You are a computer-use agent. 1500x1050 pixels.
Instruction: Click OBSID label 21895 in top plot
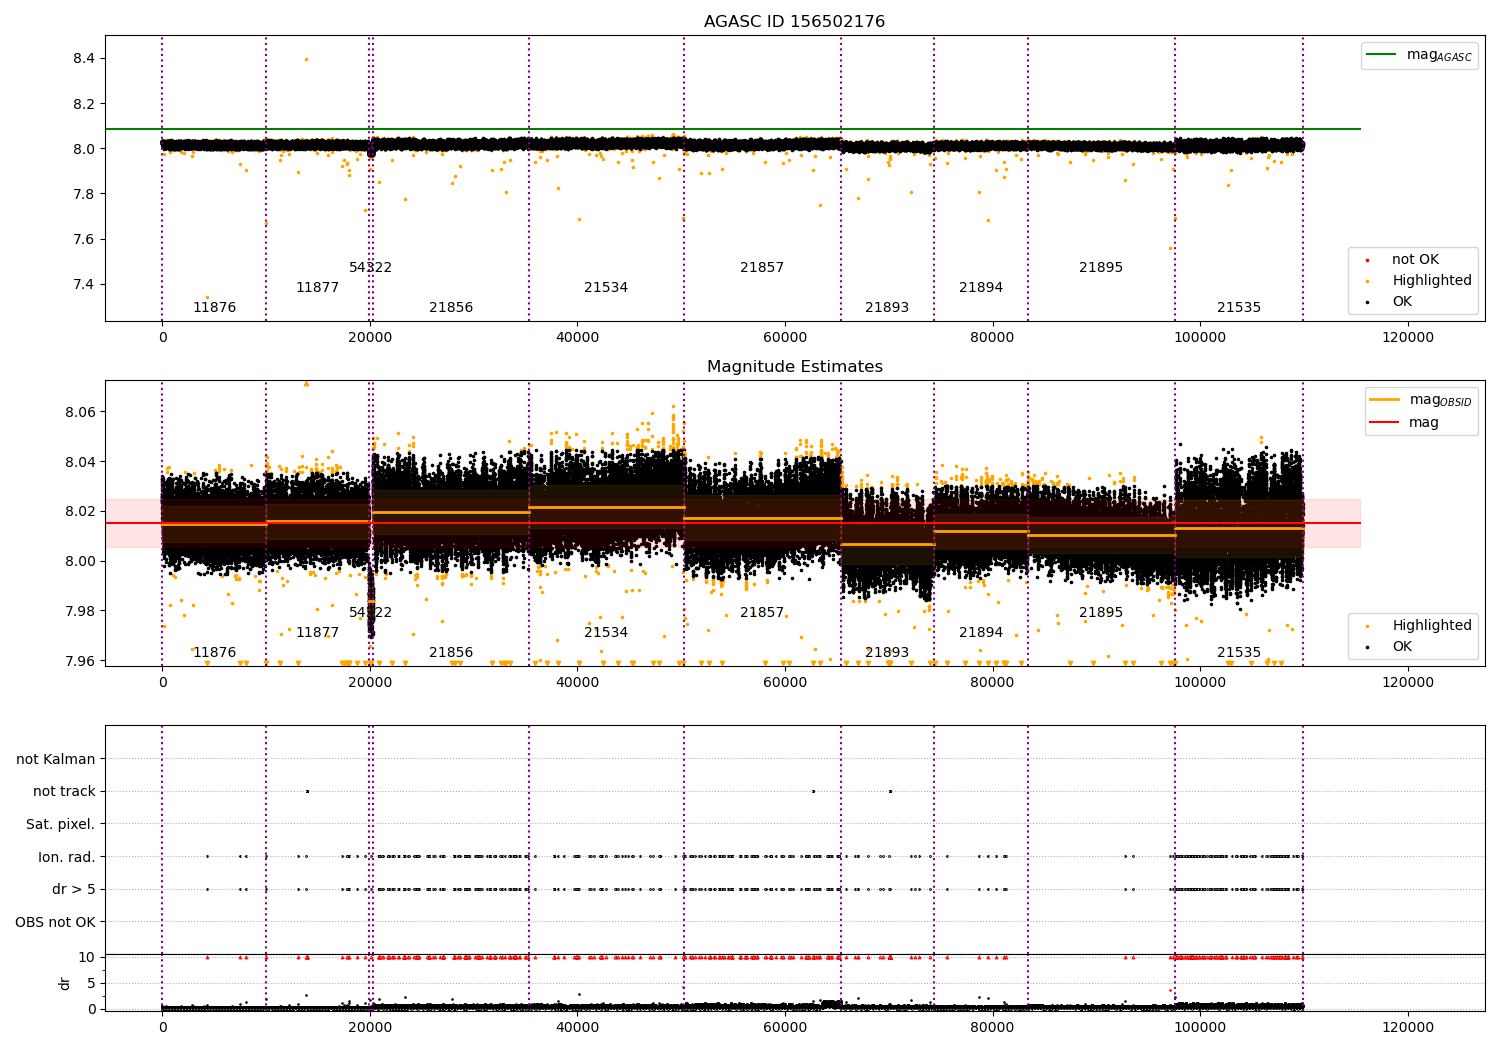tap(1101, 268)
